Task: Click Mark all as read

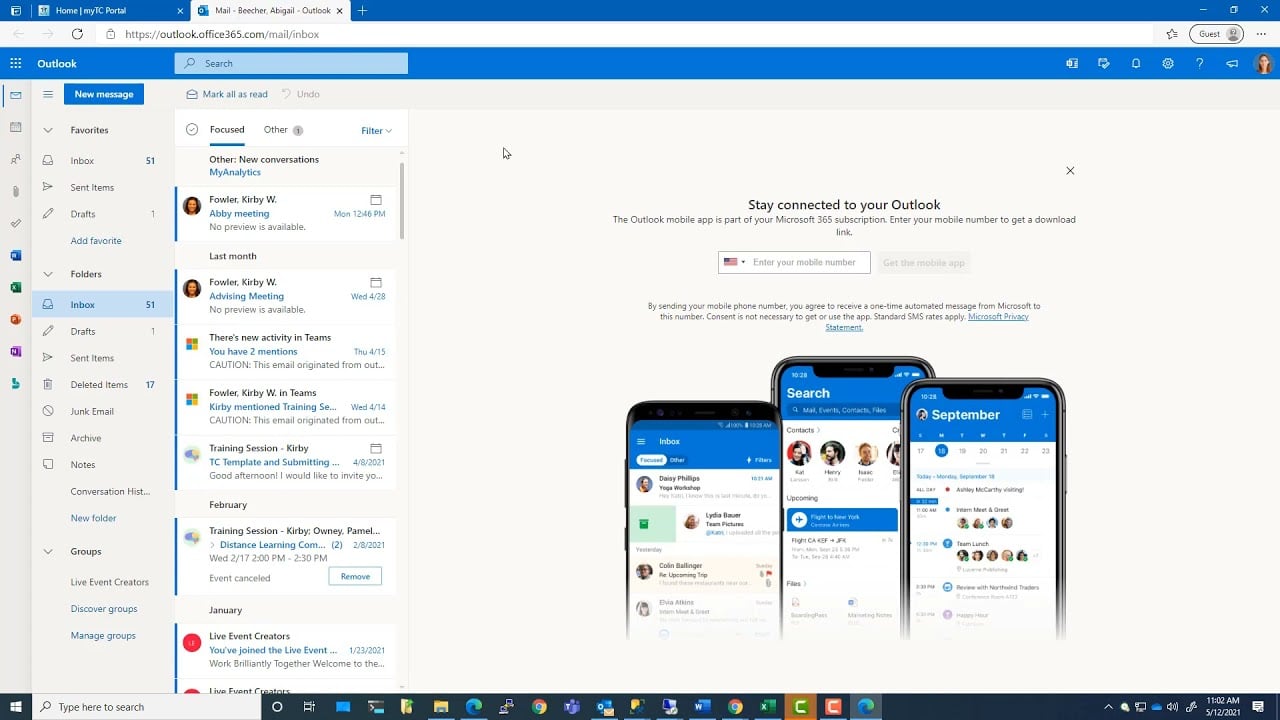Action: coord(227,94)
